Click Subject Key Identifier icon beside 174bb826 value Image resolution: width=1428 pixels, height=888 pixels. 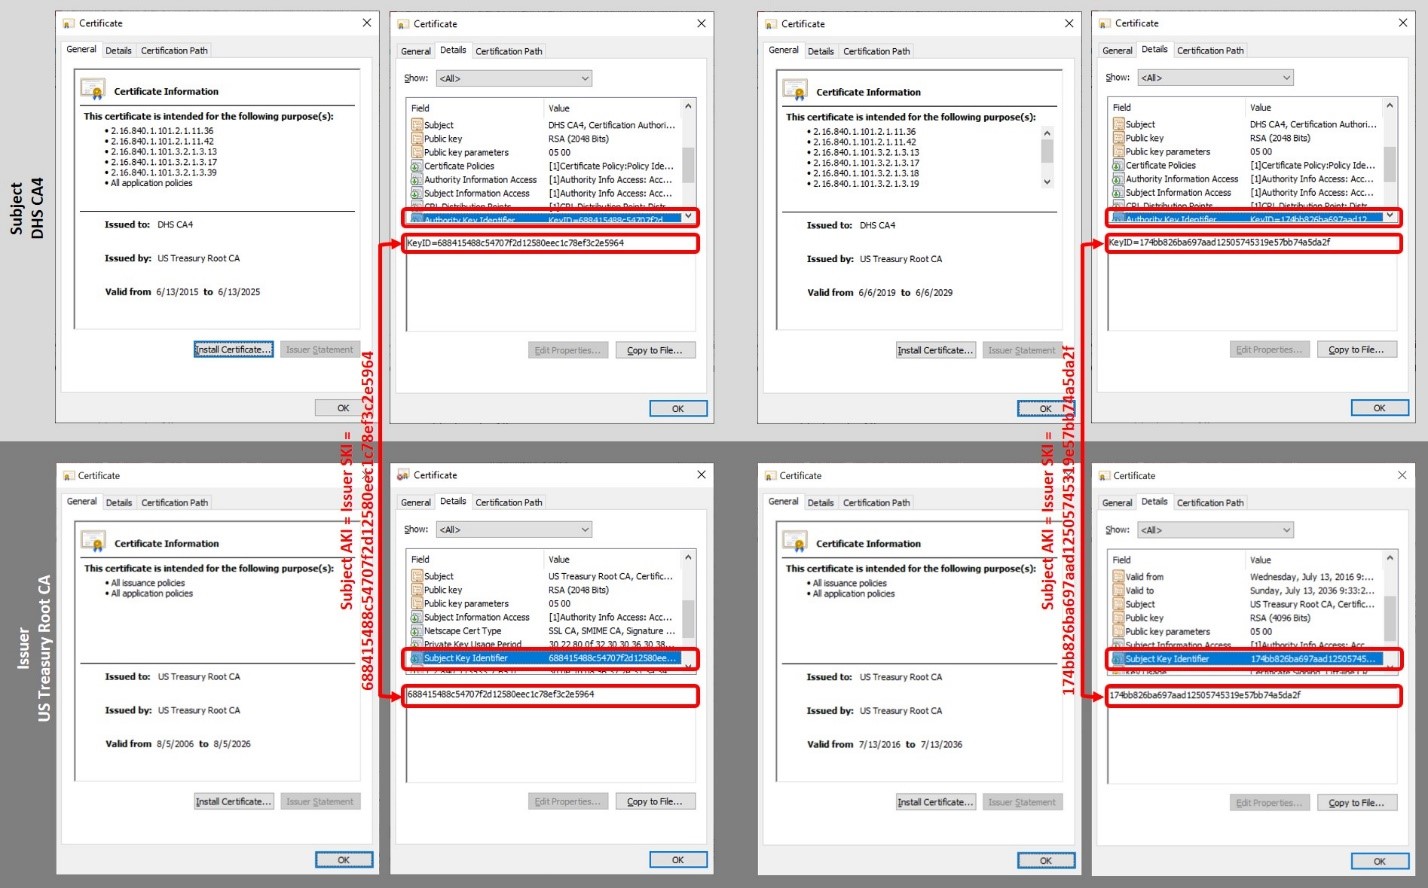[1119, 659]
